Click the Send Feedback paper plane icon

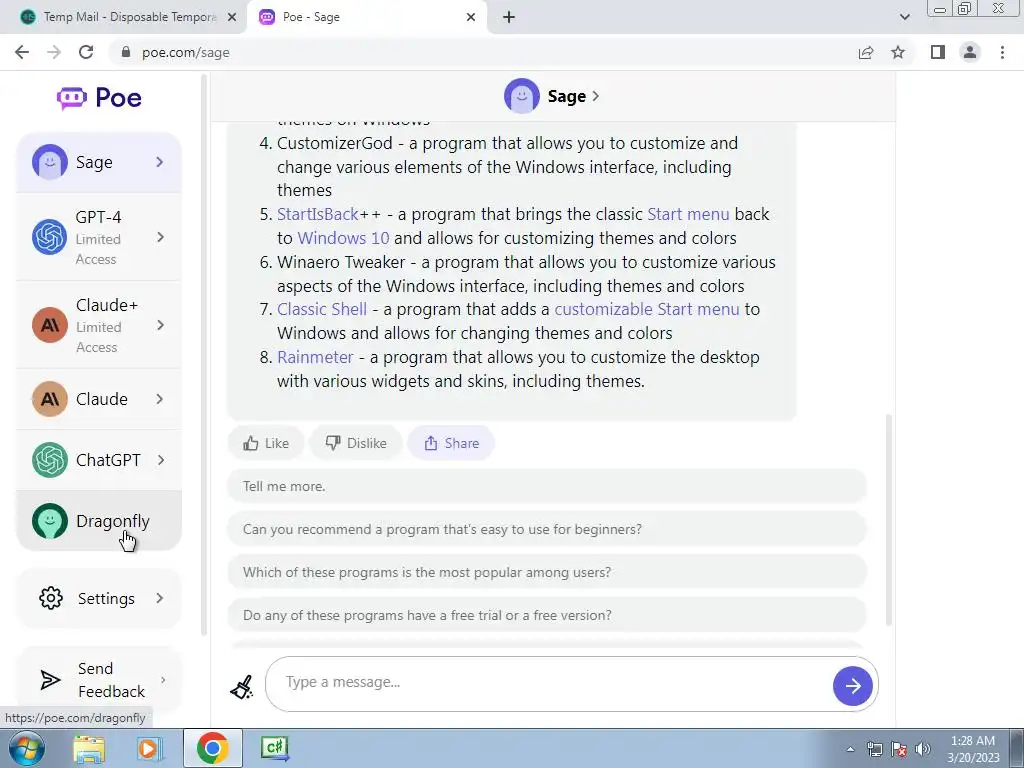pyautogui.click(x=50, y=680)
